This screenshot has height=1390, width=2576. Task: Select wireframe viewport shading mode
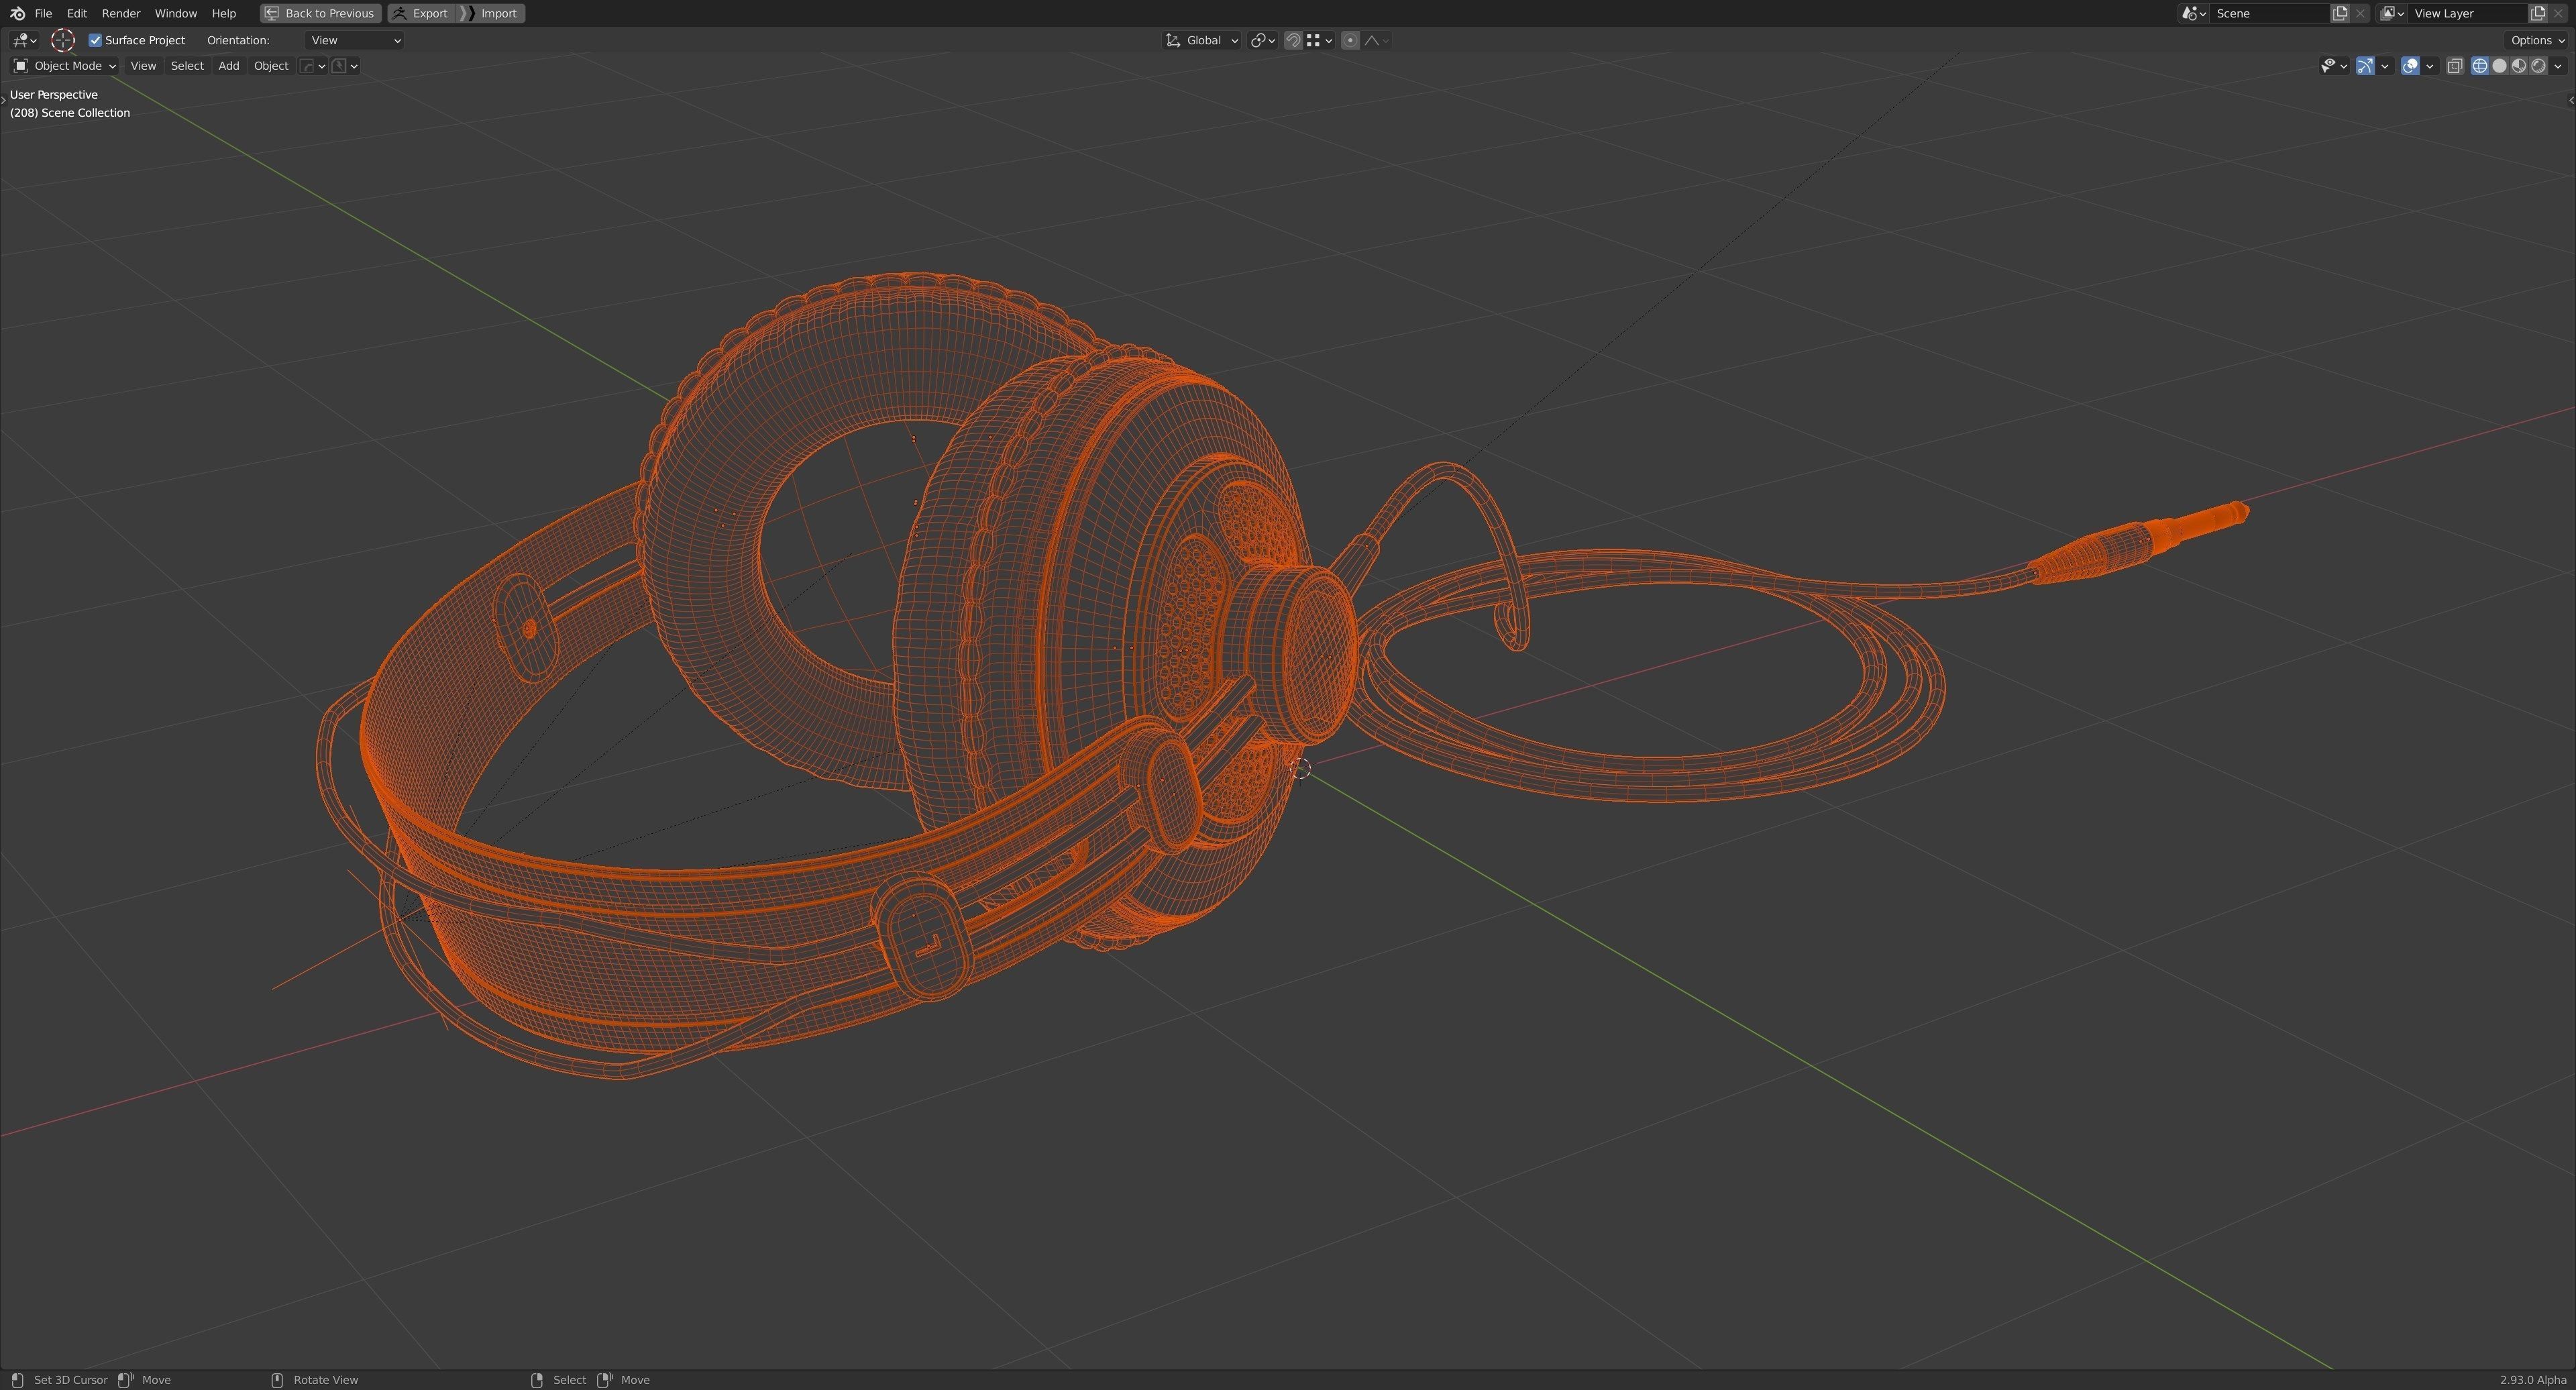[2479, 66]
